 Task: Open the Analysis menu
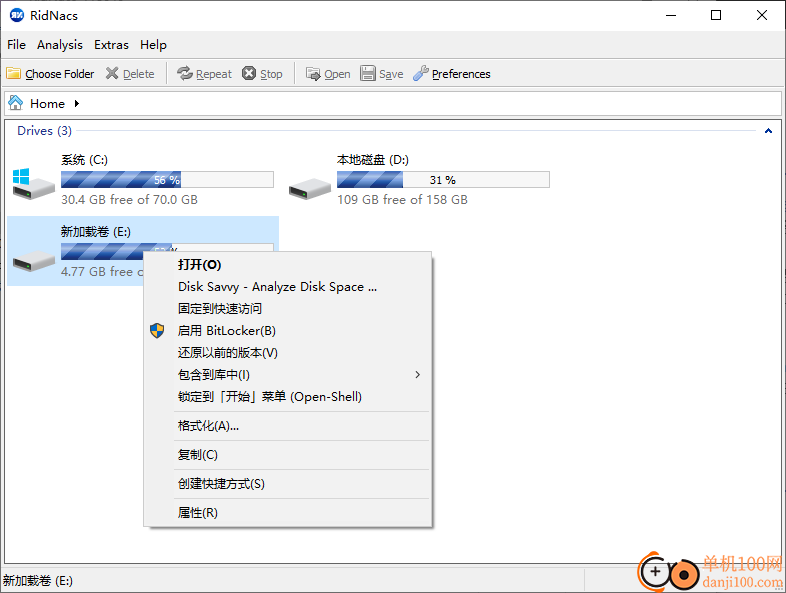pyautogui.click(x=60, y=45)
